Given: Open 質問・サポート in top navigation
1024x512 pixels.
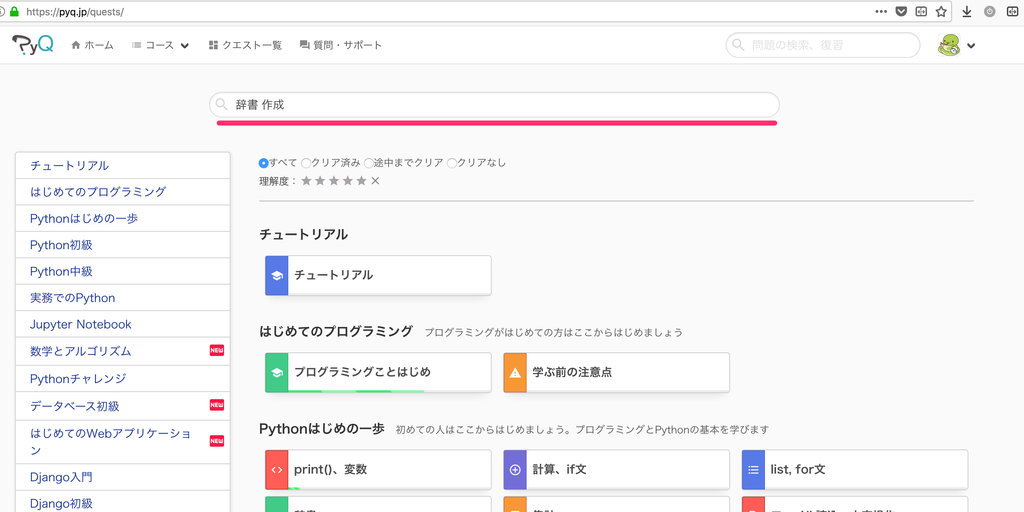Looking at the screenshot, I should (x=340, y=45).
